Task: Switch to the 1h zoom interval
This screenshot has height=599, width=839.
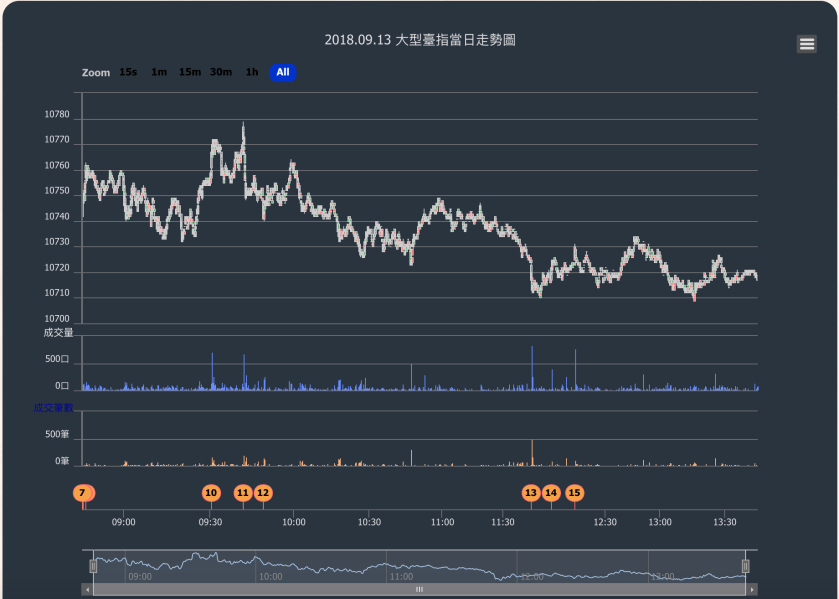Action: (x=251, y=72)
